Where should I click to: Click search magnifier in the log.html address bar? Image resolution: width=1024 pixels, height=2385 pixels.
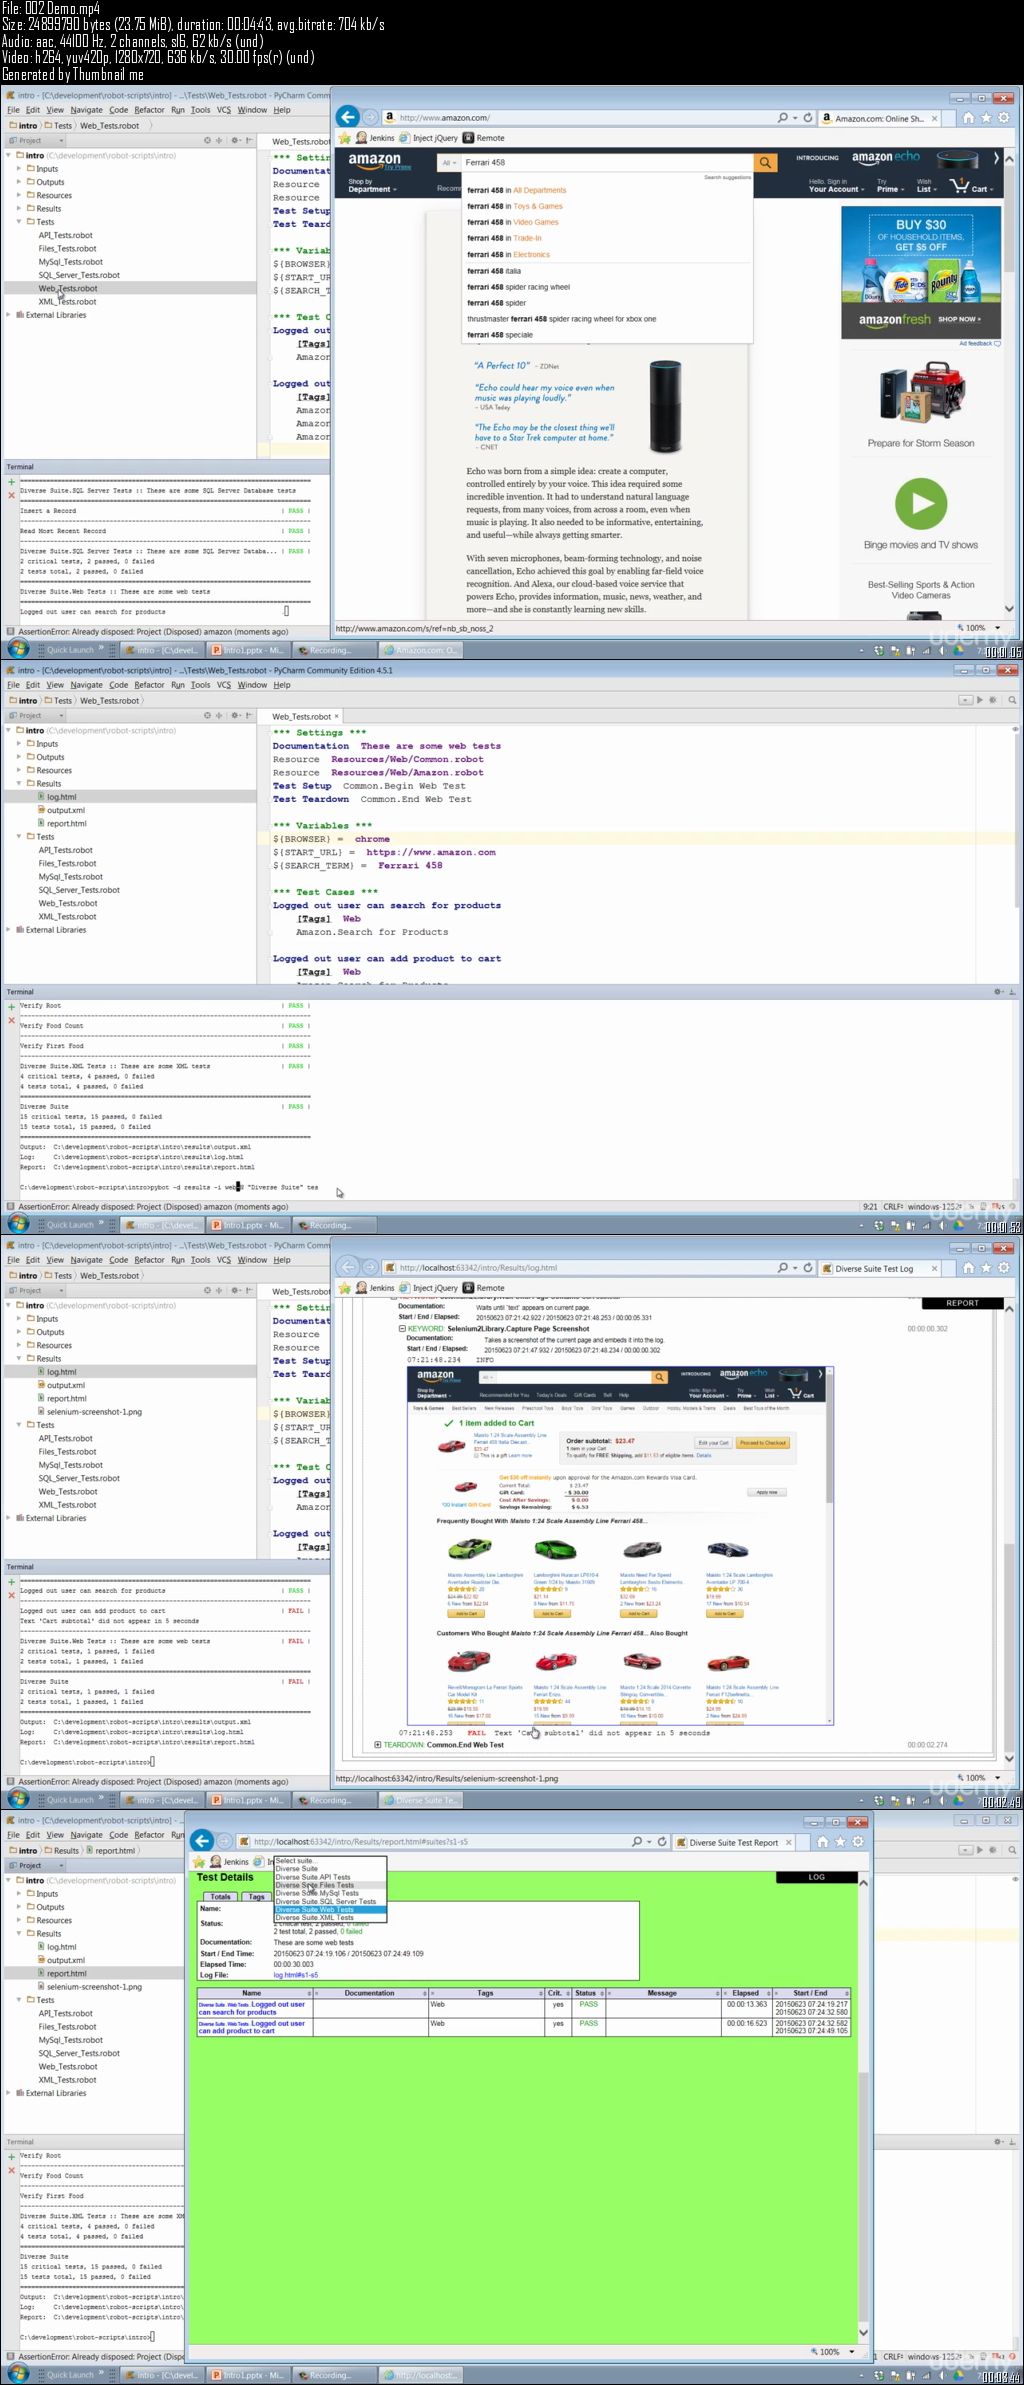click(x=783, y=1268)
